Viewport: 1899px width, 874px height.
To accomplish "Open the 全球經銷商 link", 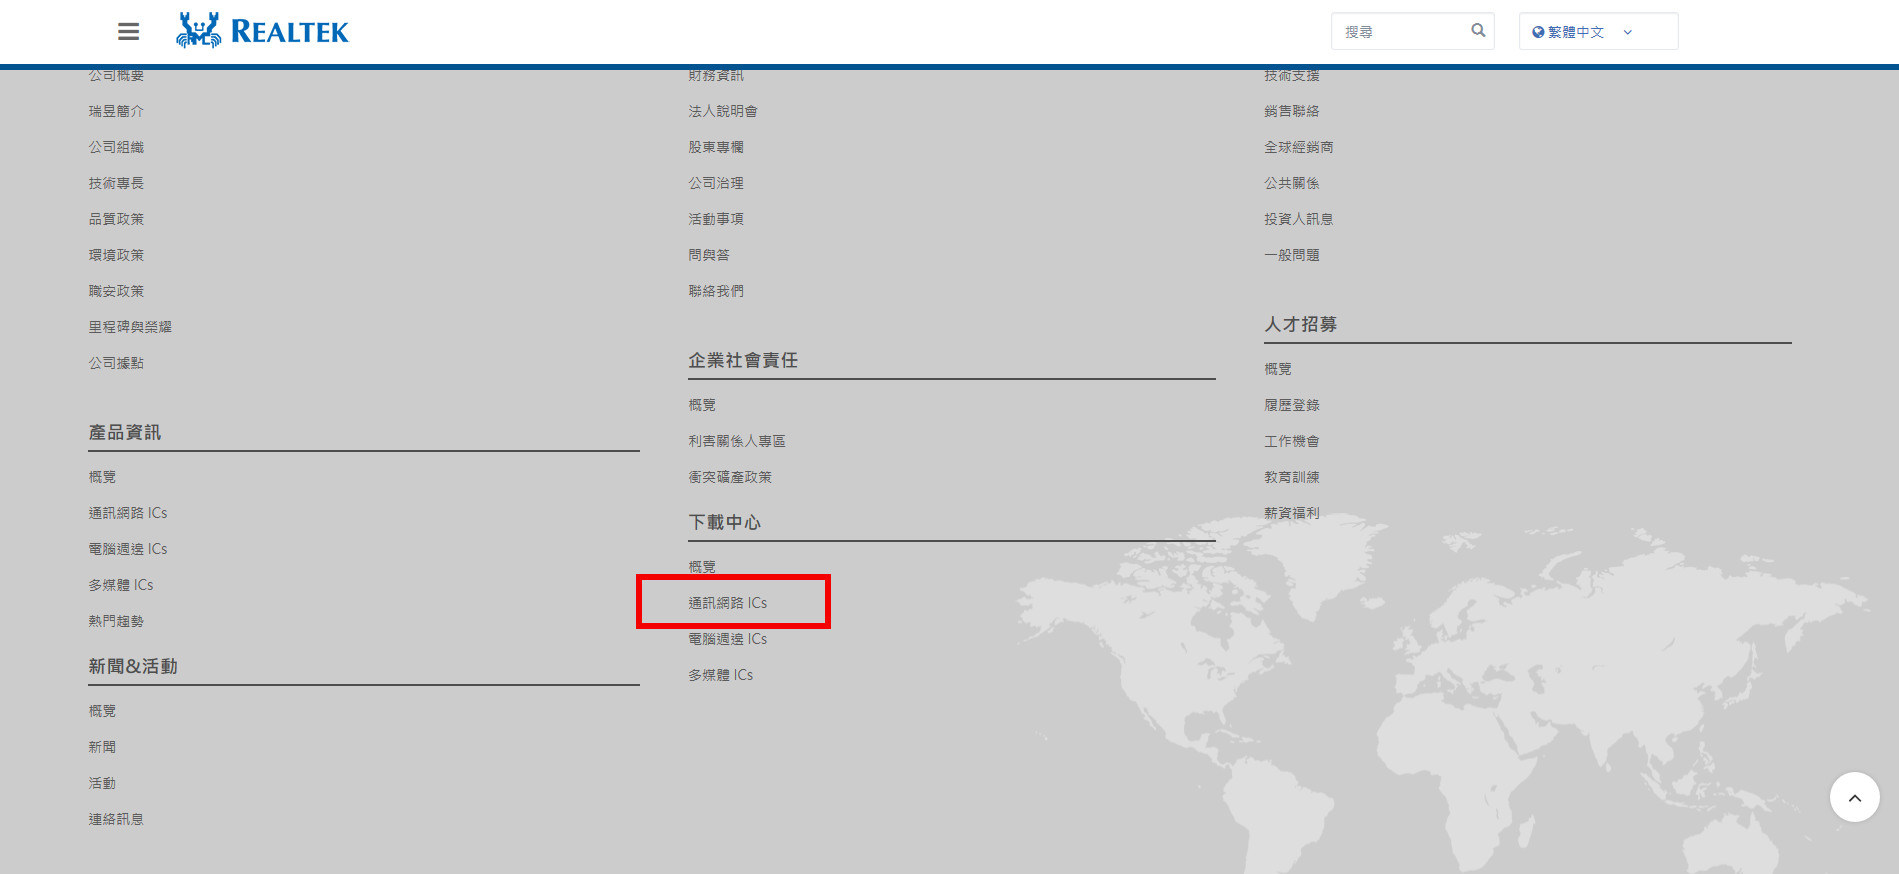I will (x=1298, y=147).
